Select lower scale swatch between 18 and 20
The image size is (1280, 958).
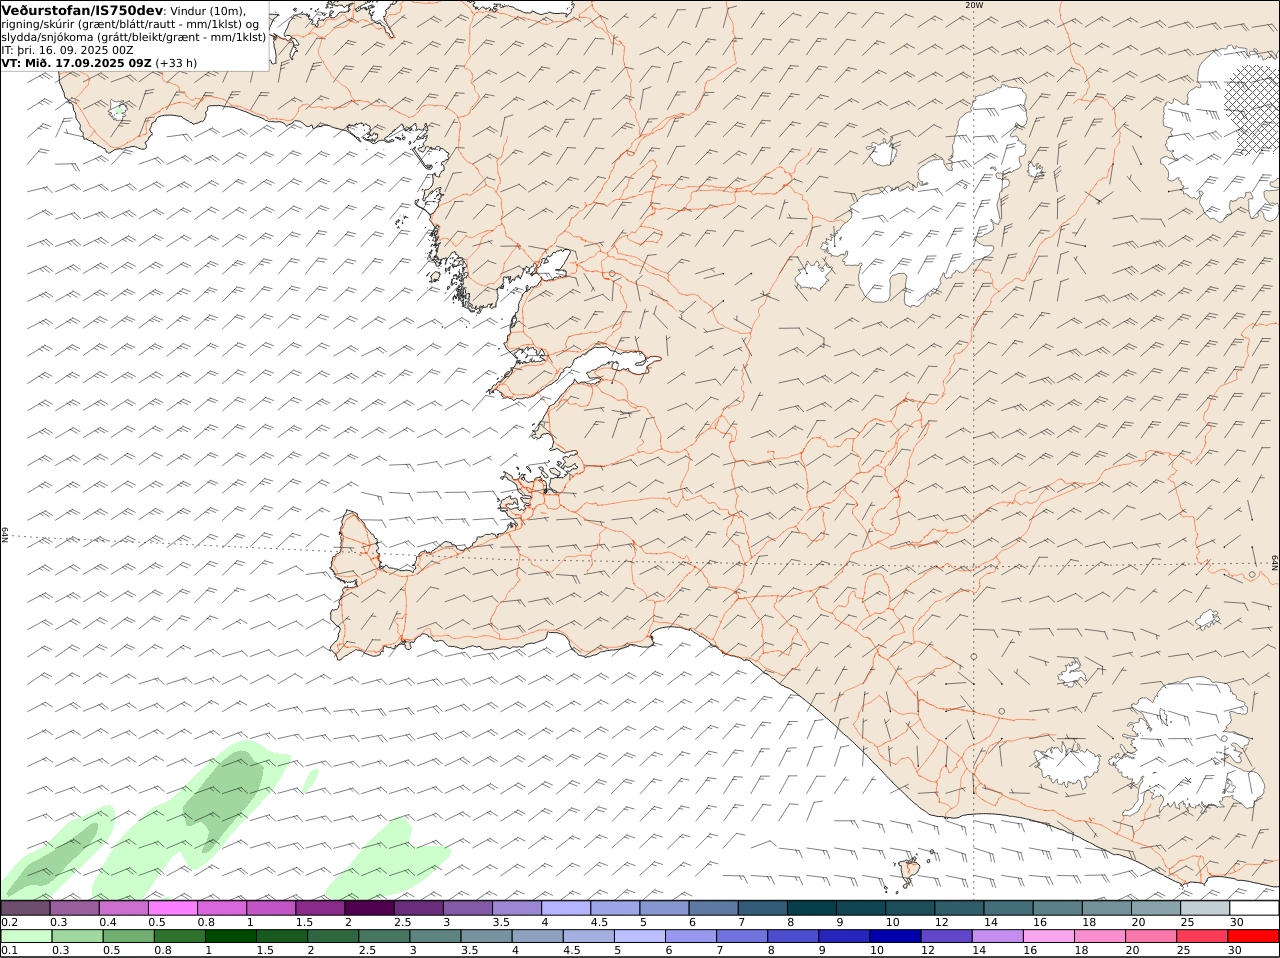1098,936
